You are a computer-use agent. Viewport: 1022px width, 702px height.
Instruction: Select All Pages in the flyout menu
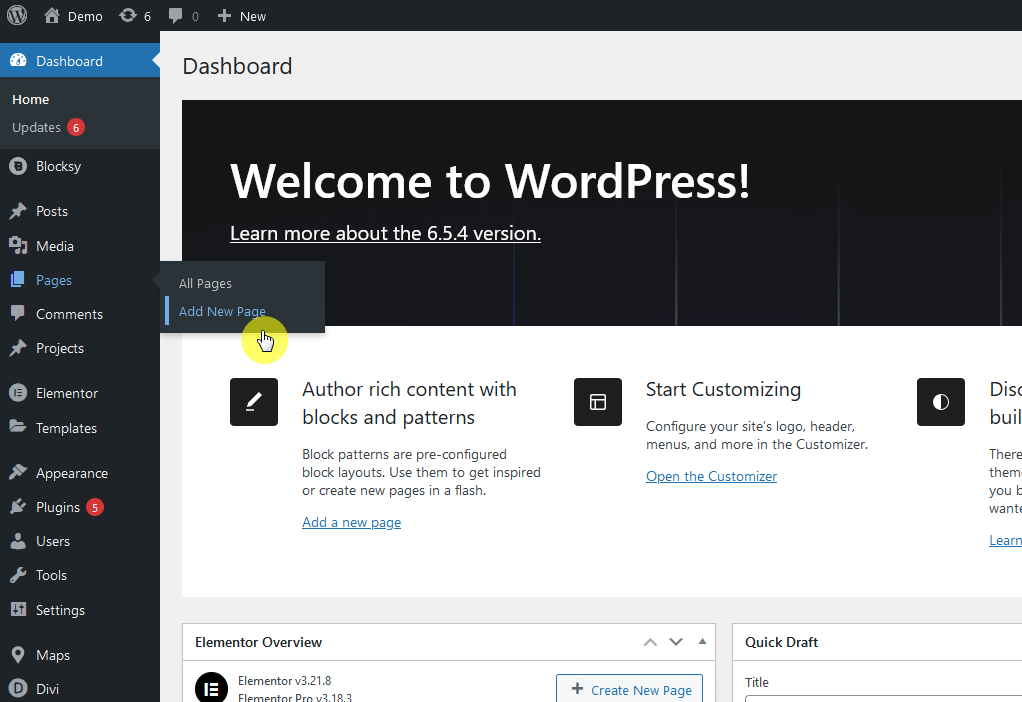pos(205,284)
